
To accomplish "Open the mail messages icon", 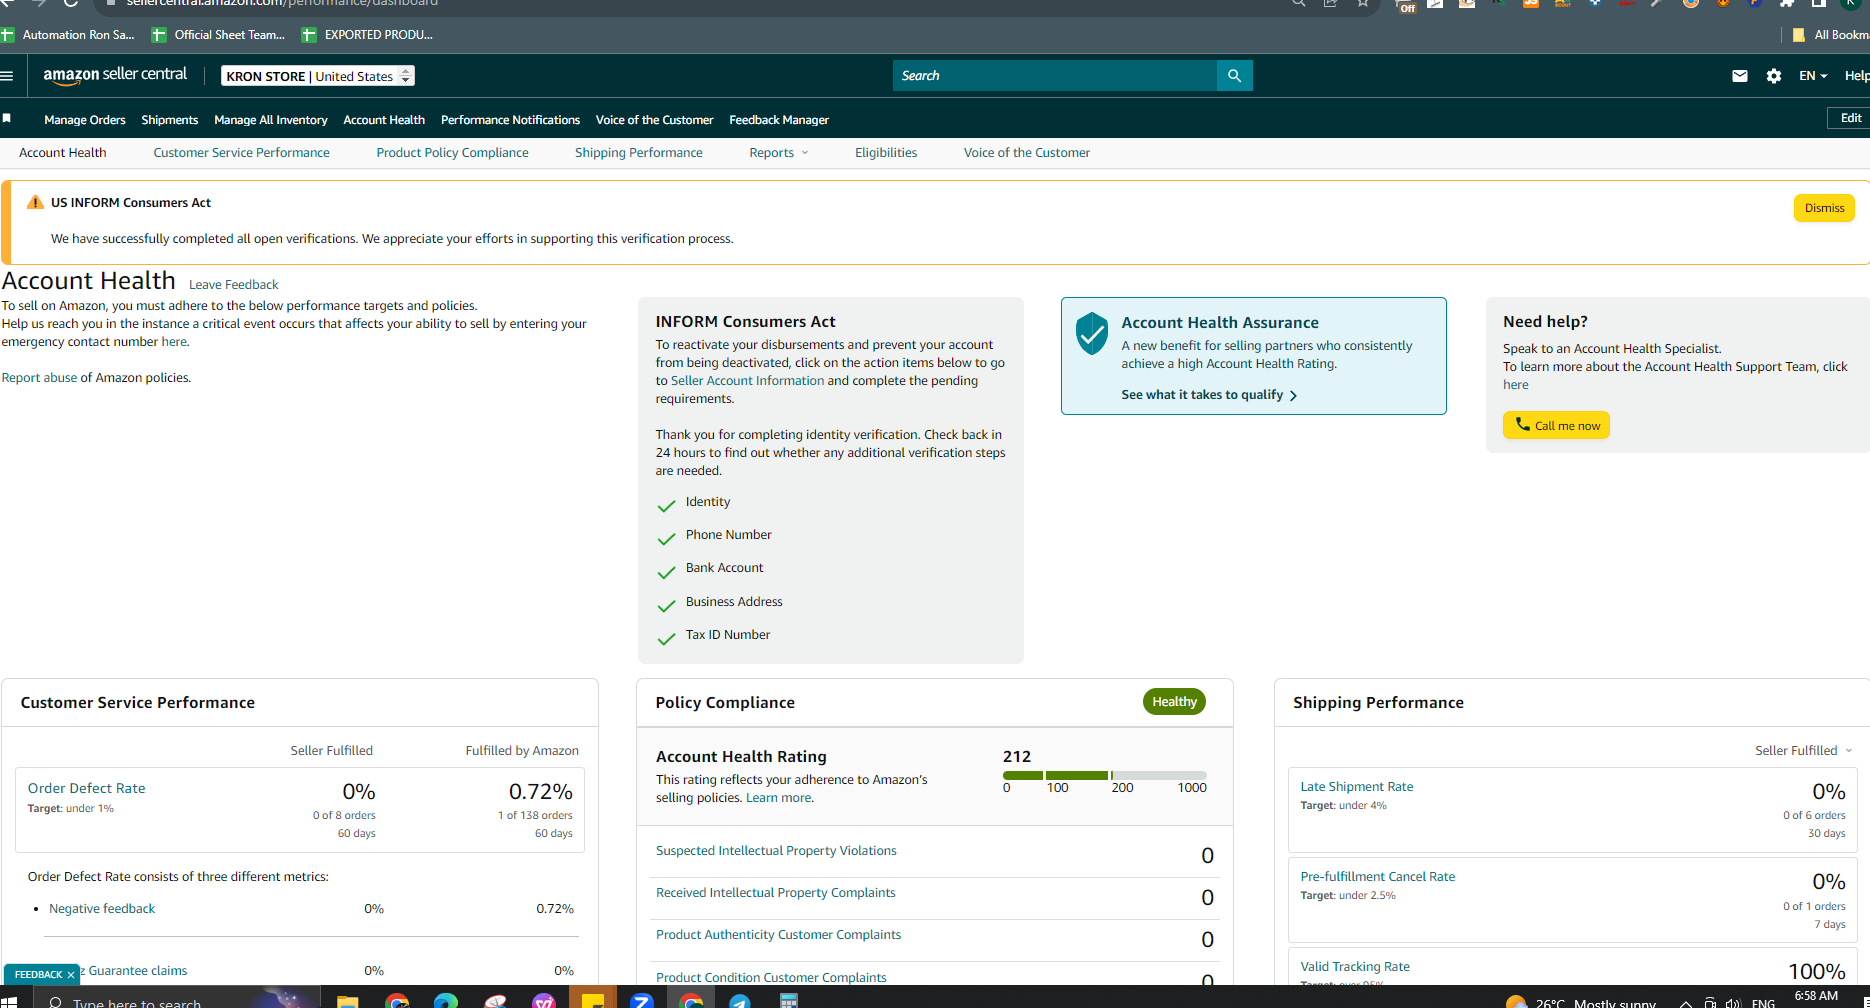I will pyautogui.click(x=1740, y=76).
